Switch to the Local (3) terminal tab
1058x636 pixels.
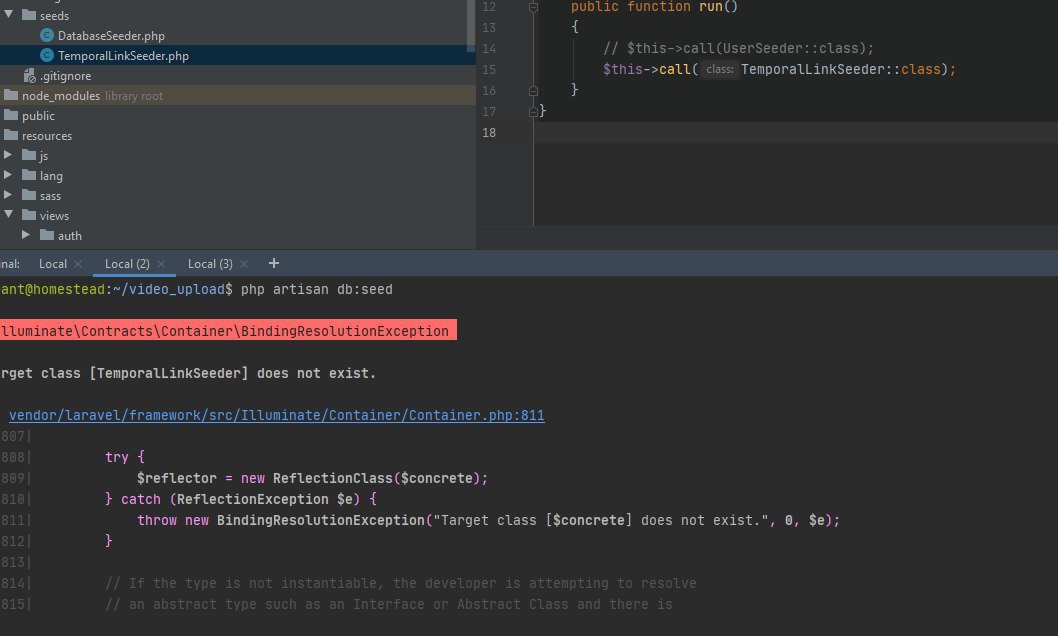210,264
